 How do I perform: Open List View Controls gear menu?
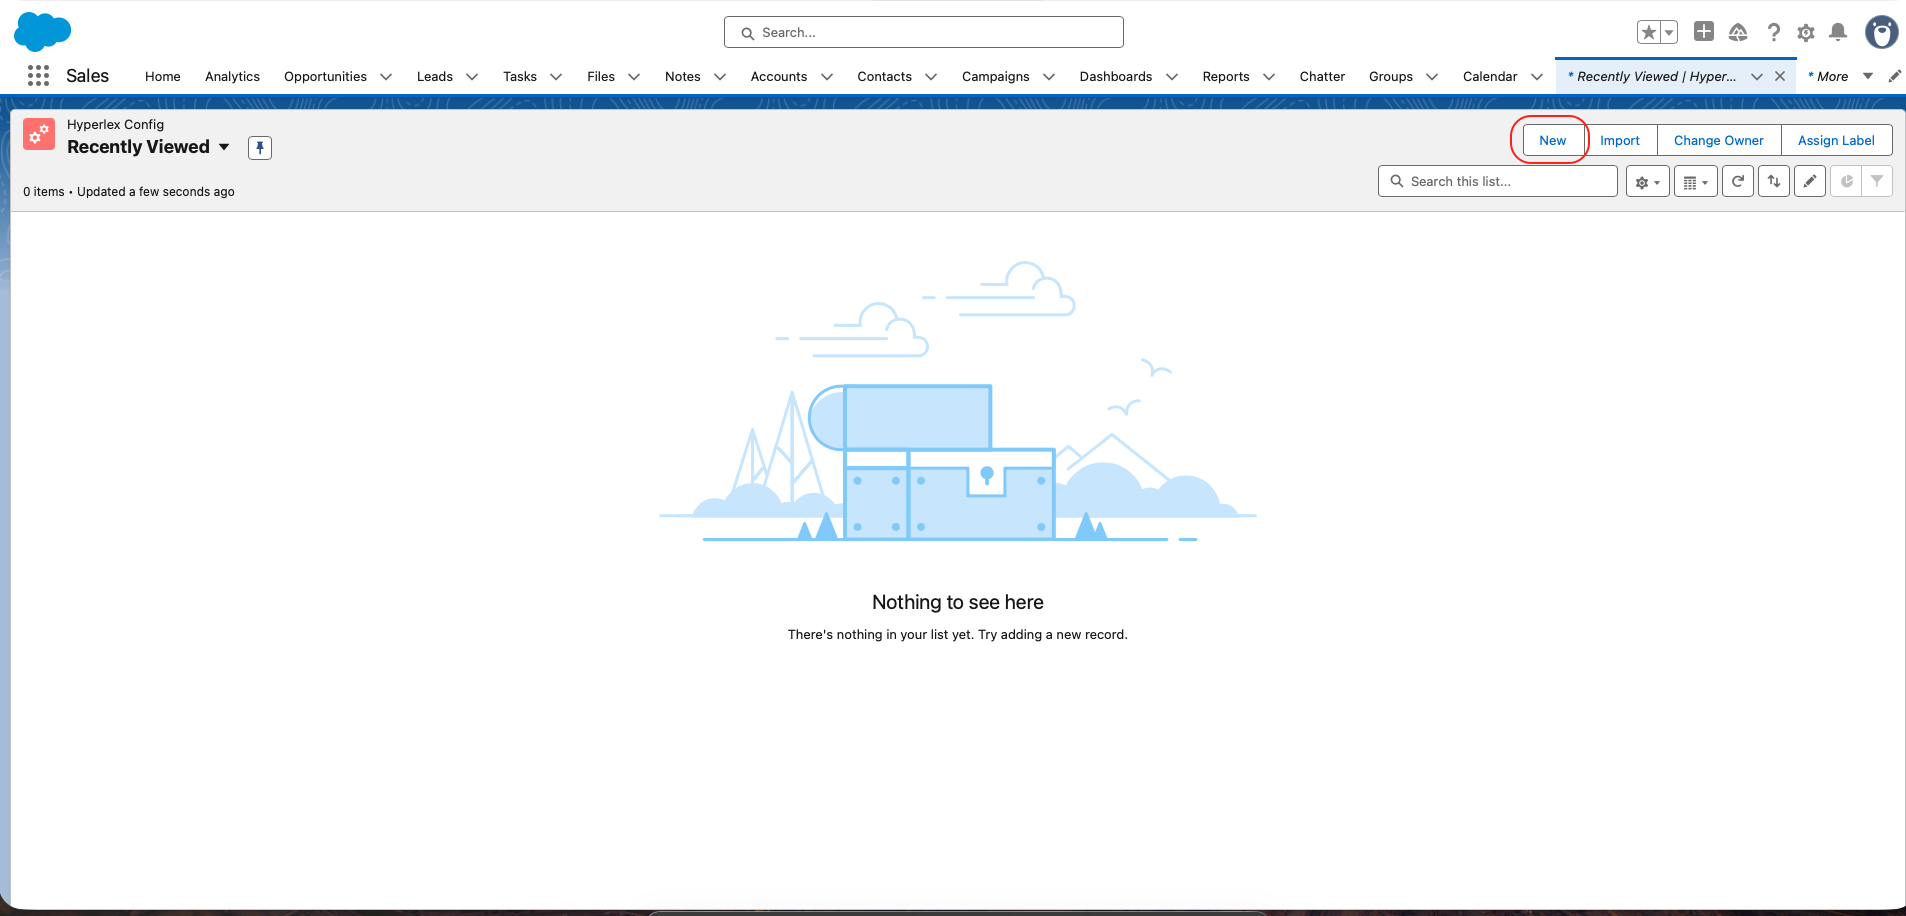click(1648, 182)
